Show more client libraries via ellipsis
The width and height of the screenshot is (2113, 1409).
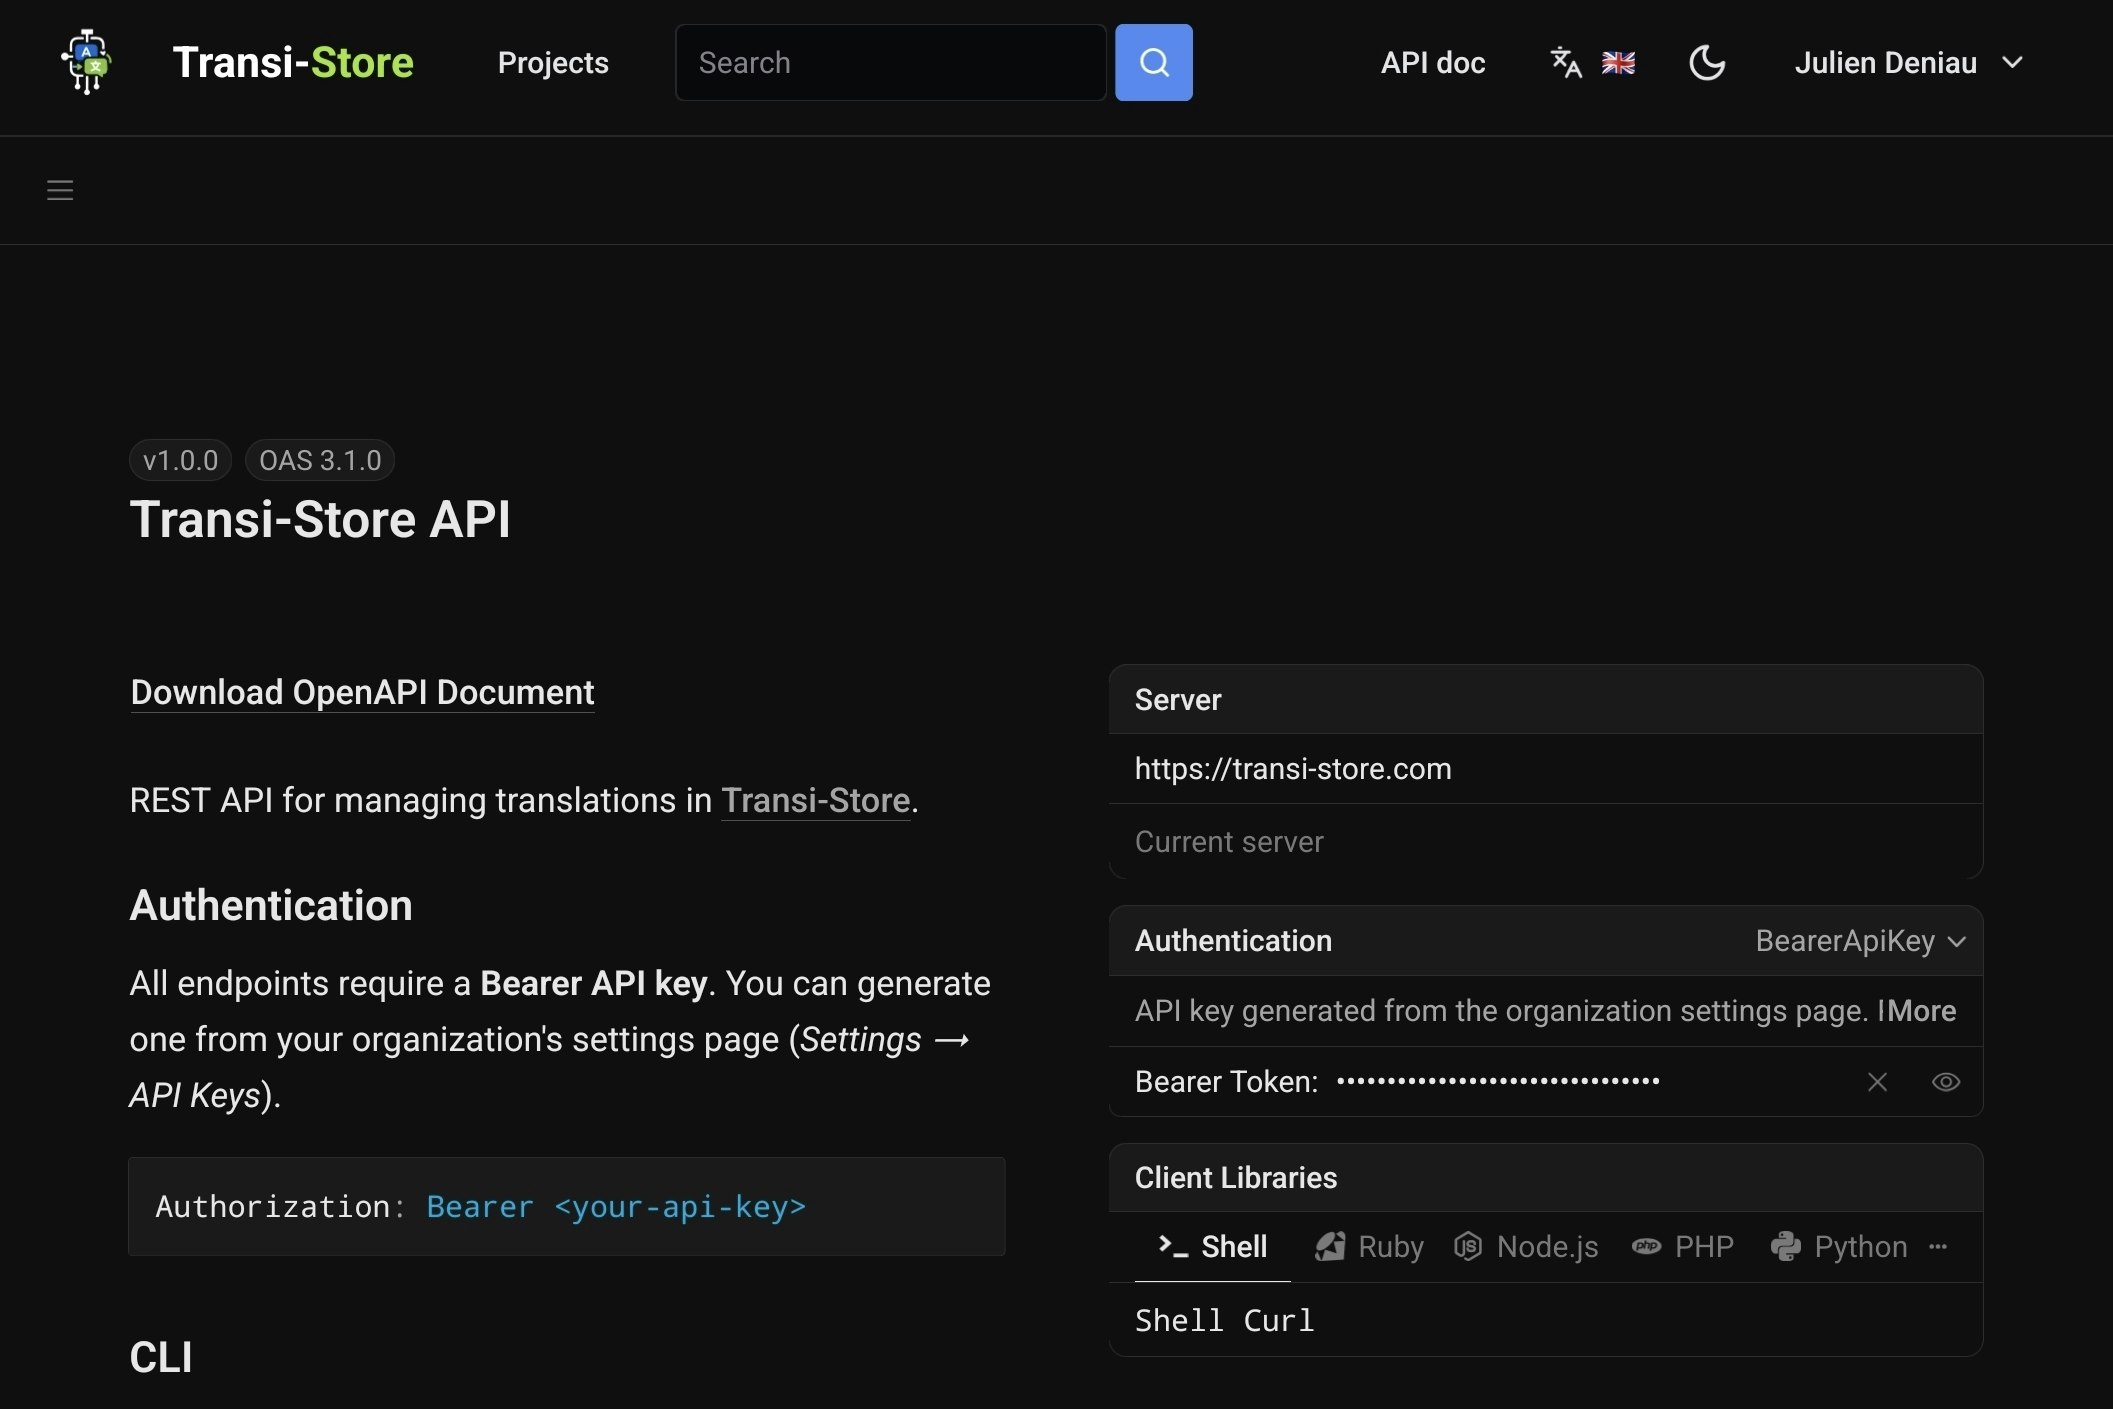click(x=1938, y=1247)
